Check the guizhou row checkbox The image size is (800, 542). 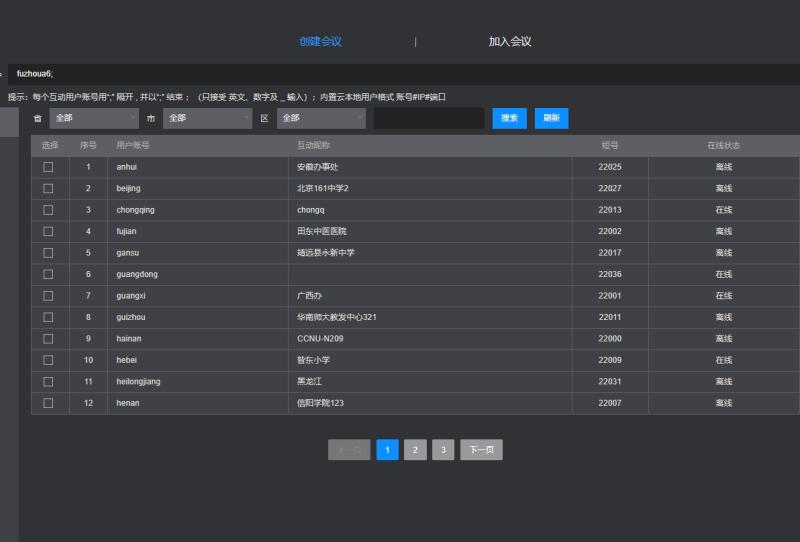click(x=48, y=317)
